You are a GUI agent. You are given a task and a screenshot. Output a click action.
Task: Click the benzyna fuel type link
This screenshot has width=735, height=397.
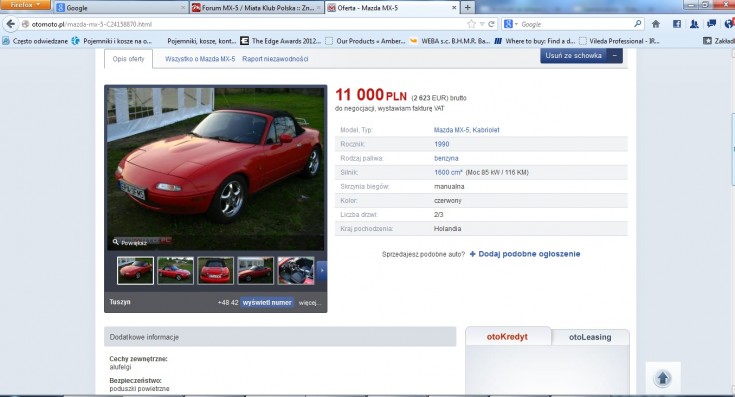tap(446, 158)
